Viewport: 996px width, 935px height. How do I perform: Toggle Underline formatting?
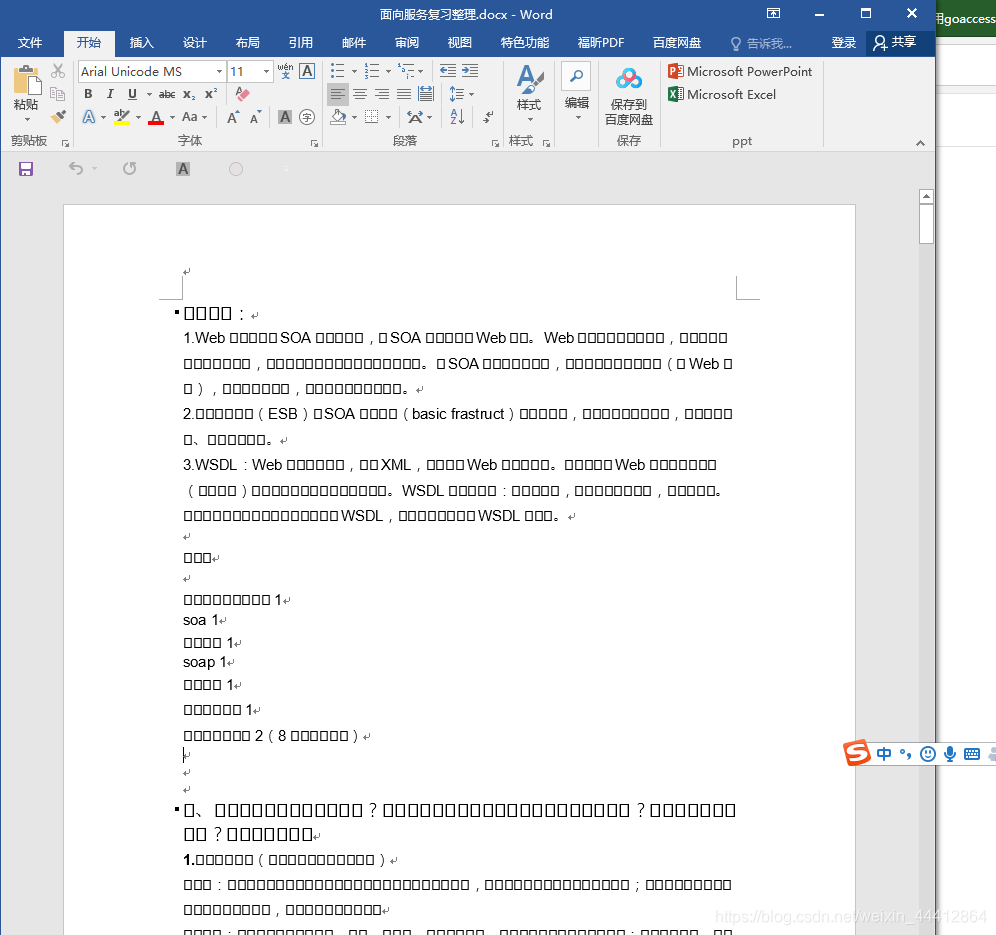(132, 94)
